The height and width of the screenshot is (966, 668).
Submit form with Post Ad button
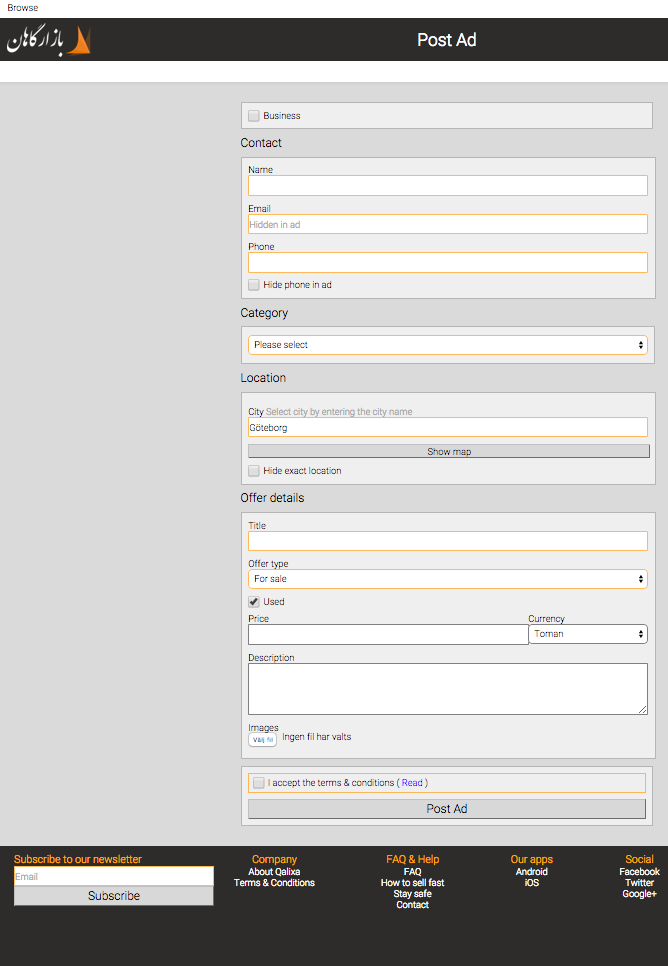coord(447,809)
